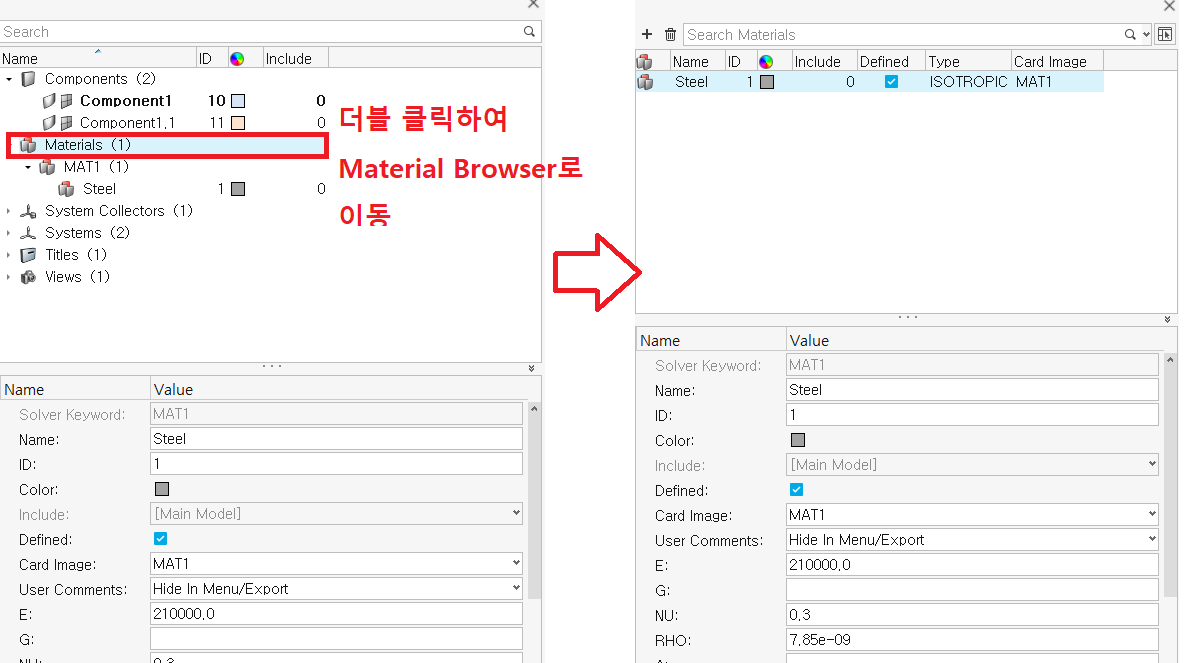This screenshot has height=663, width=1187.
Task: Click the color wheel header in Material Browser
Action: point(766,61)
